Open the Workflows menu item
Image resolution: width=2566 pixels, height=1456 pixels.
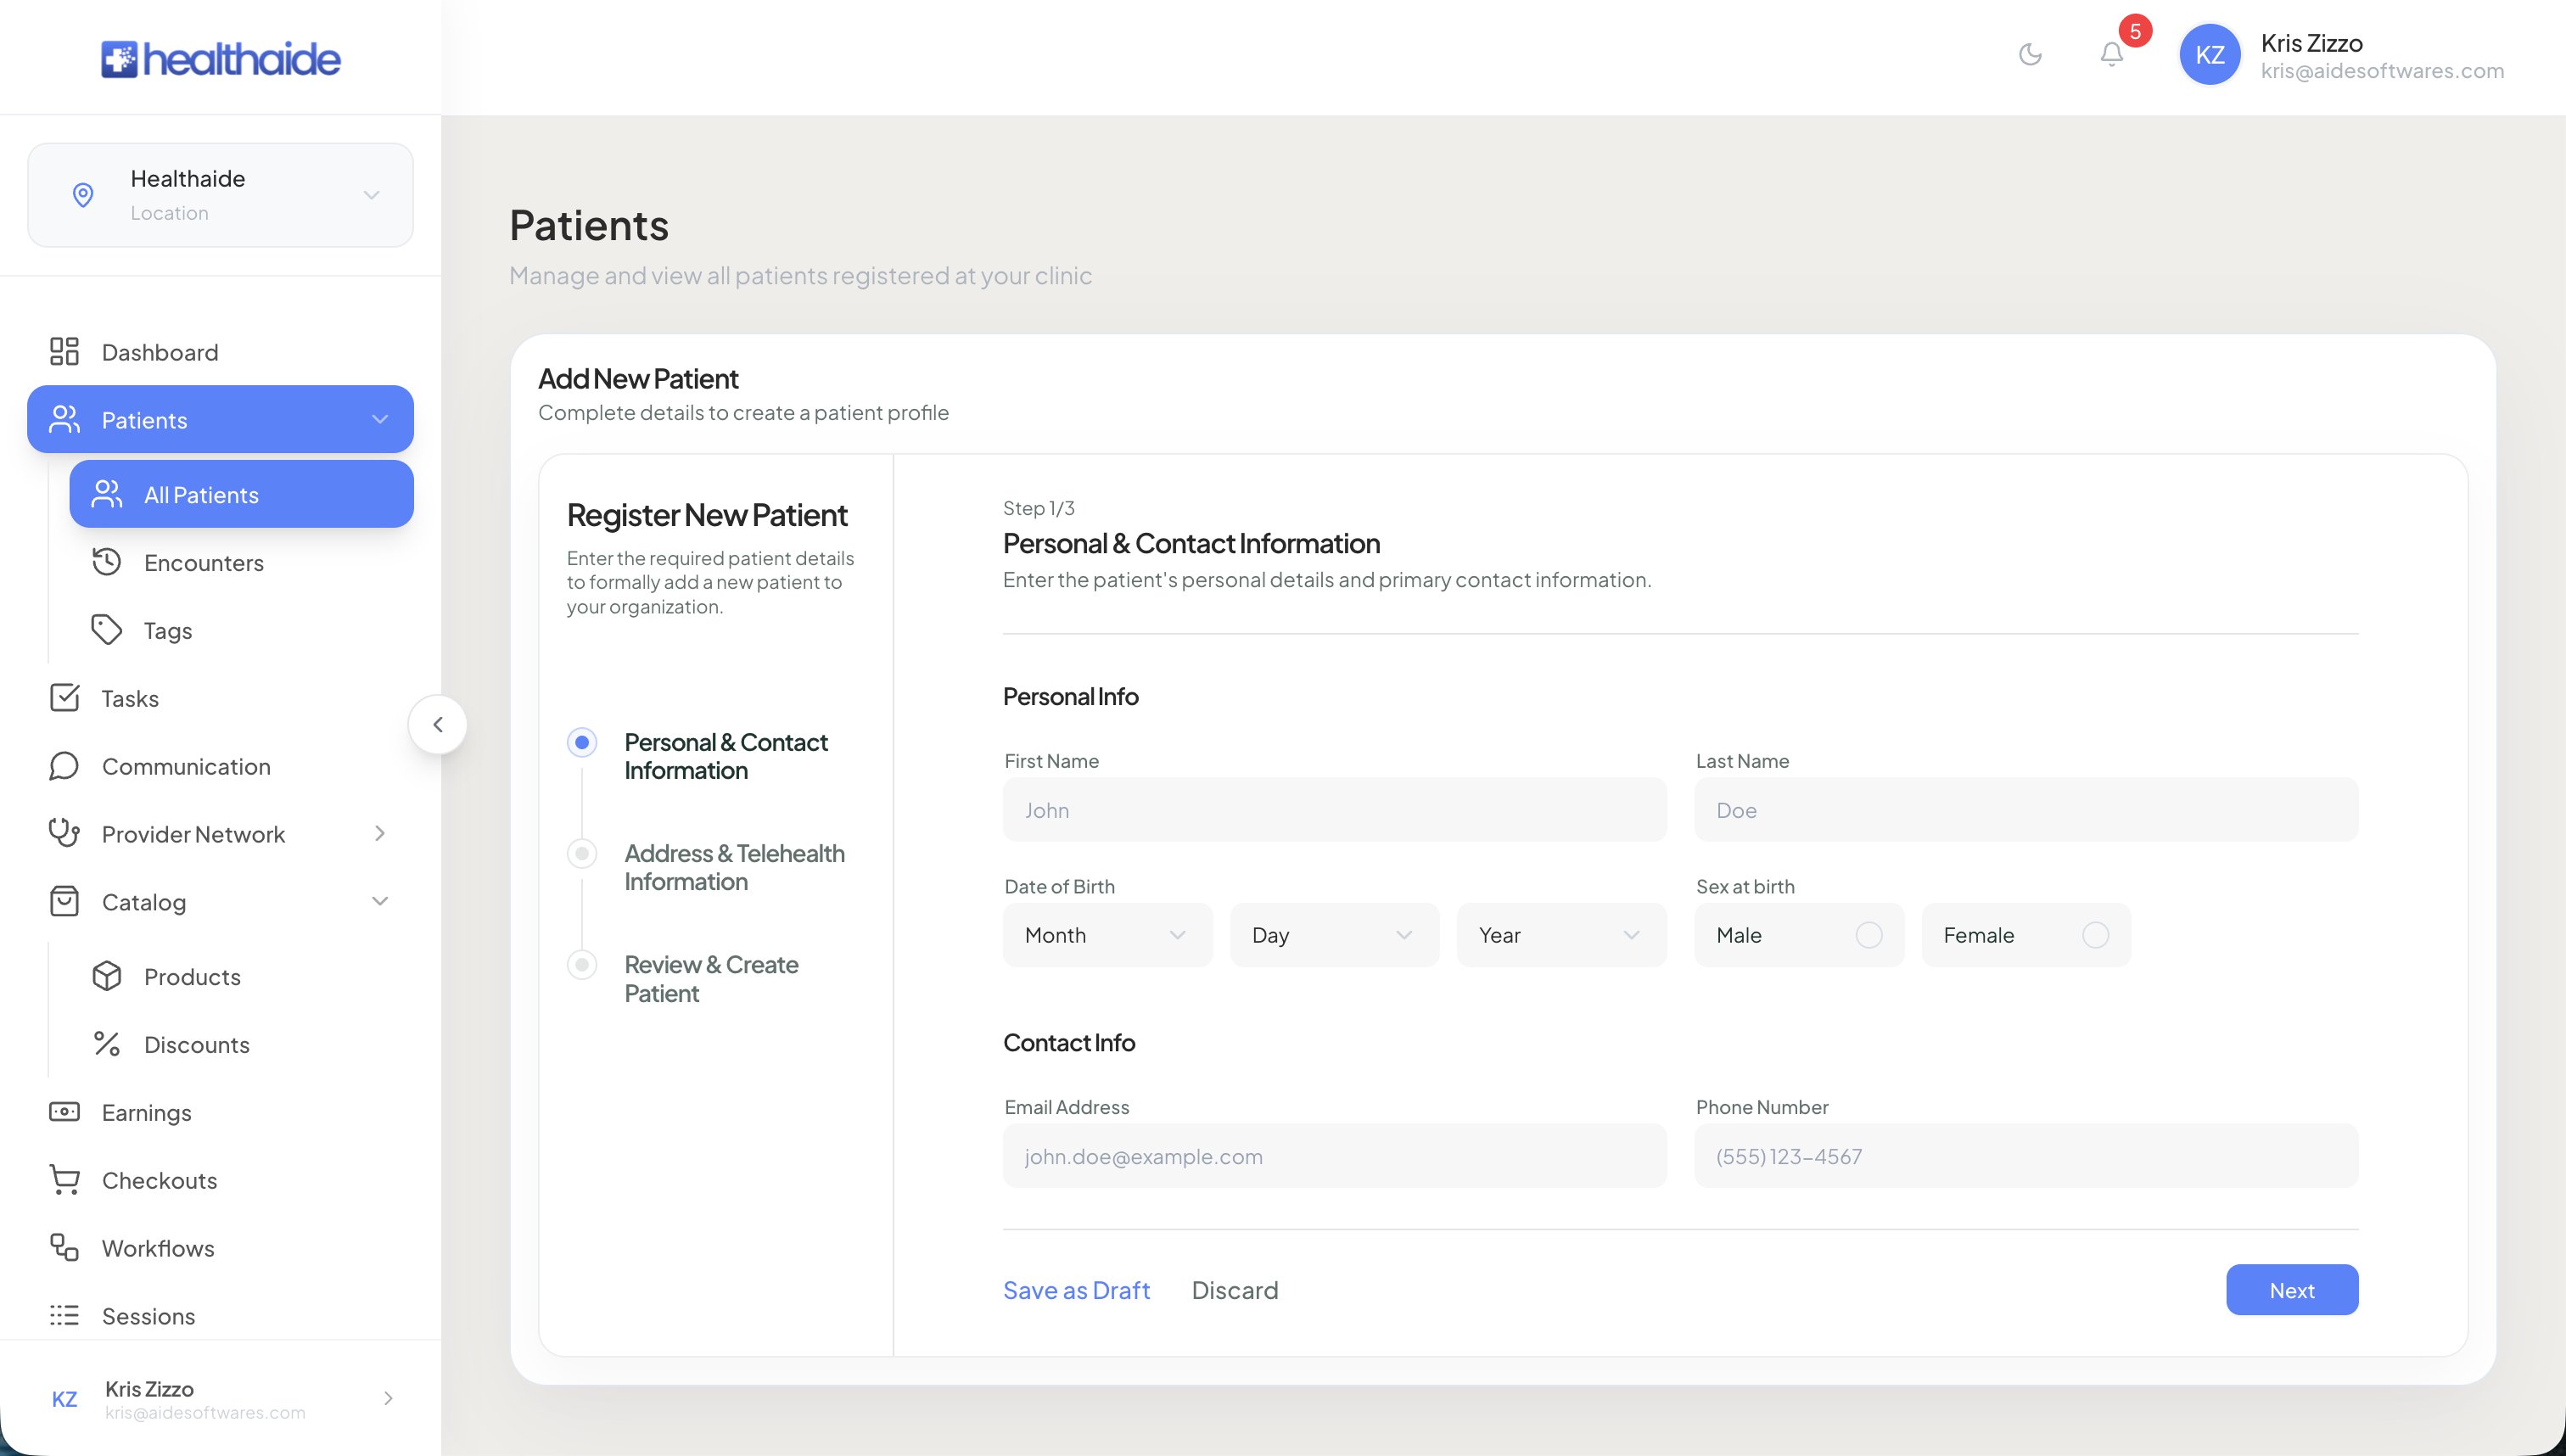click(x=220, y=1247)
